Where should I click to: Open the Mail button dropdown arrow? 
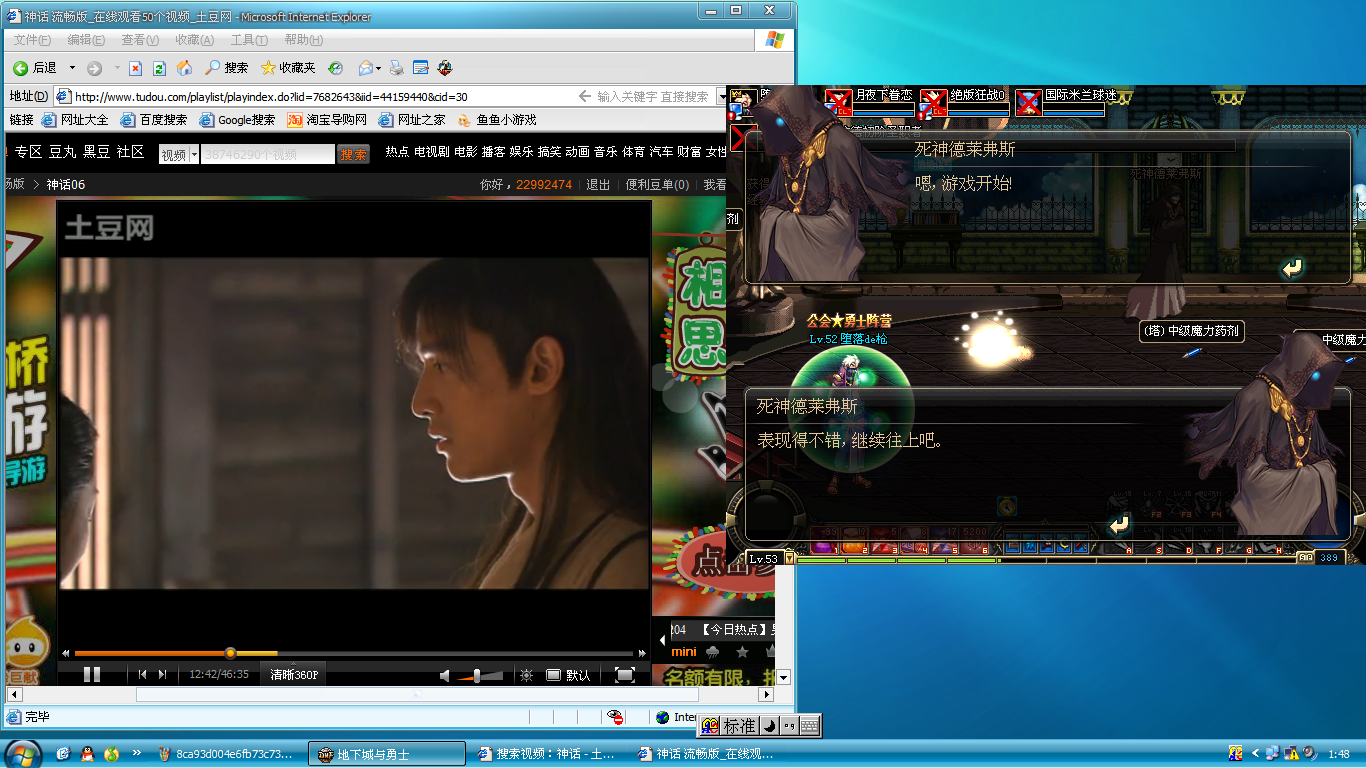click(378, 68)
